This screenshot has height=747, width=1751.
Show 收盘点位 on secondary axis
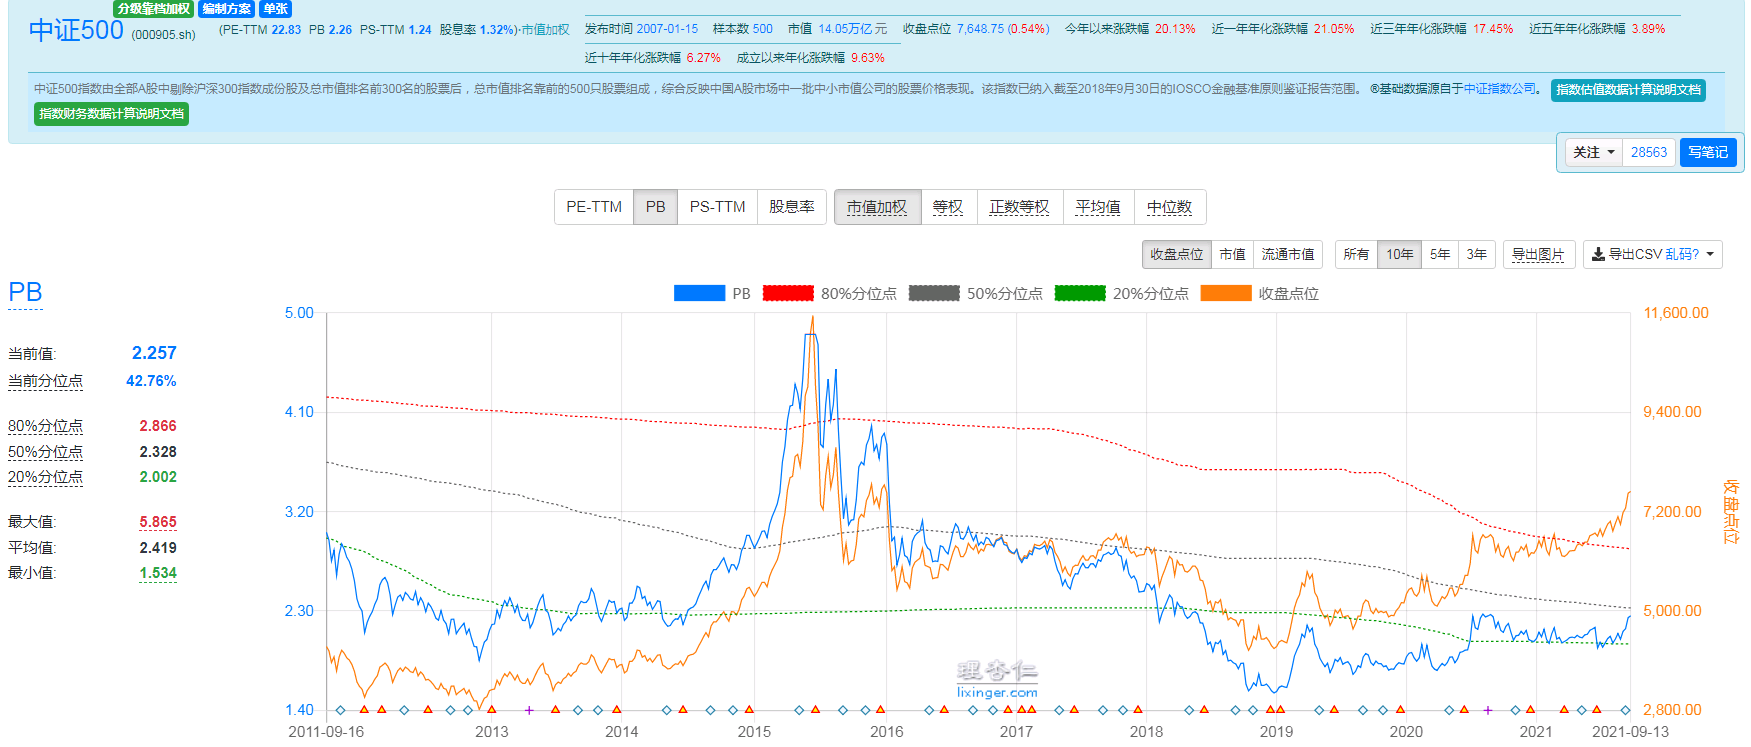pos(1177,255)
